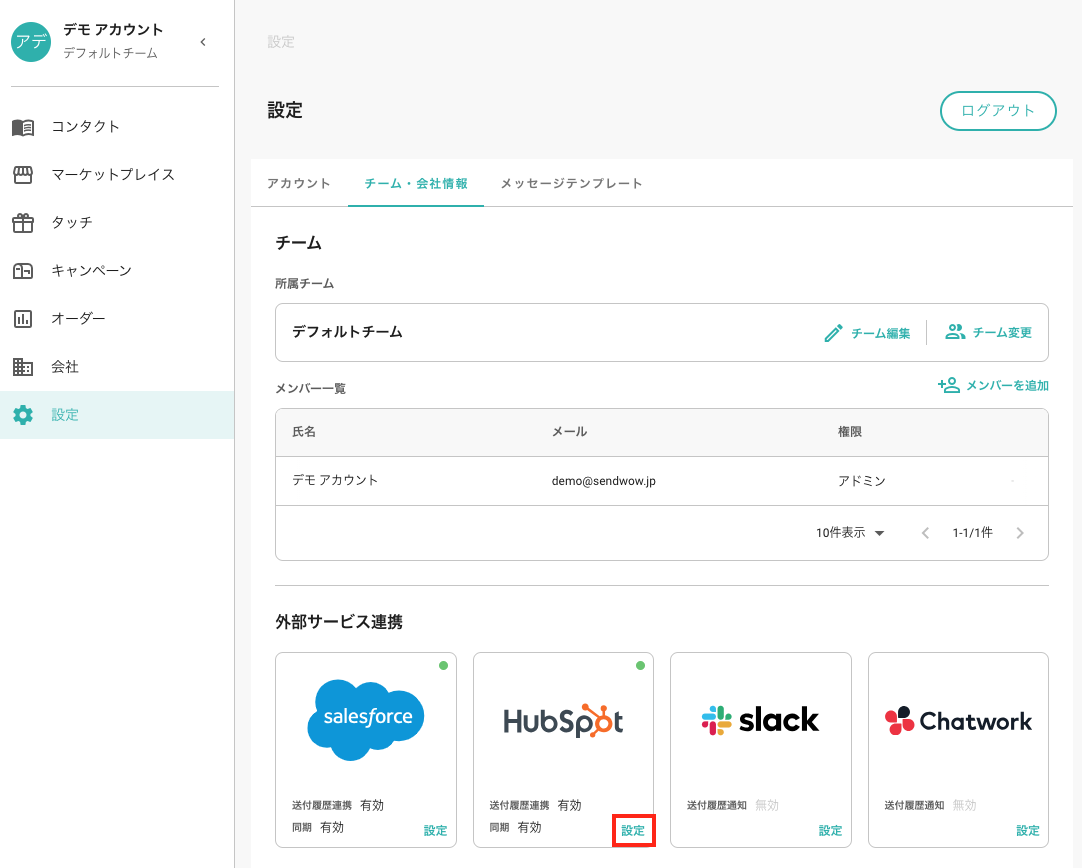The width and height of the screenshot is (1082, 868).
Task: Open the 10件表示 rows-per-page dropdown
Action: pos(850,533)
